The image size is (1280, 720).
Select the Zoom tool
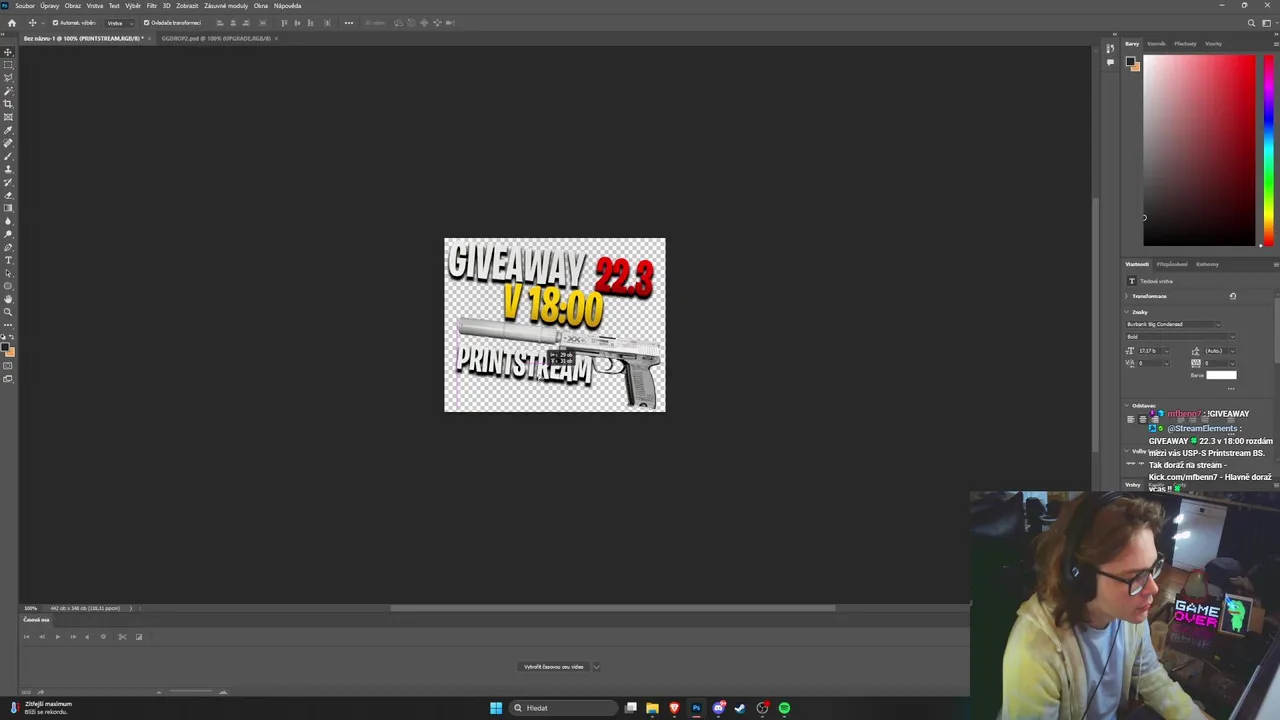pyautogui.click(x=8, y=312)
